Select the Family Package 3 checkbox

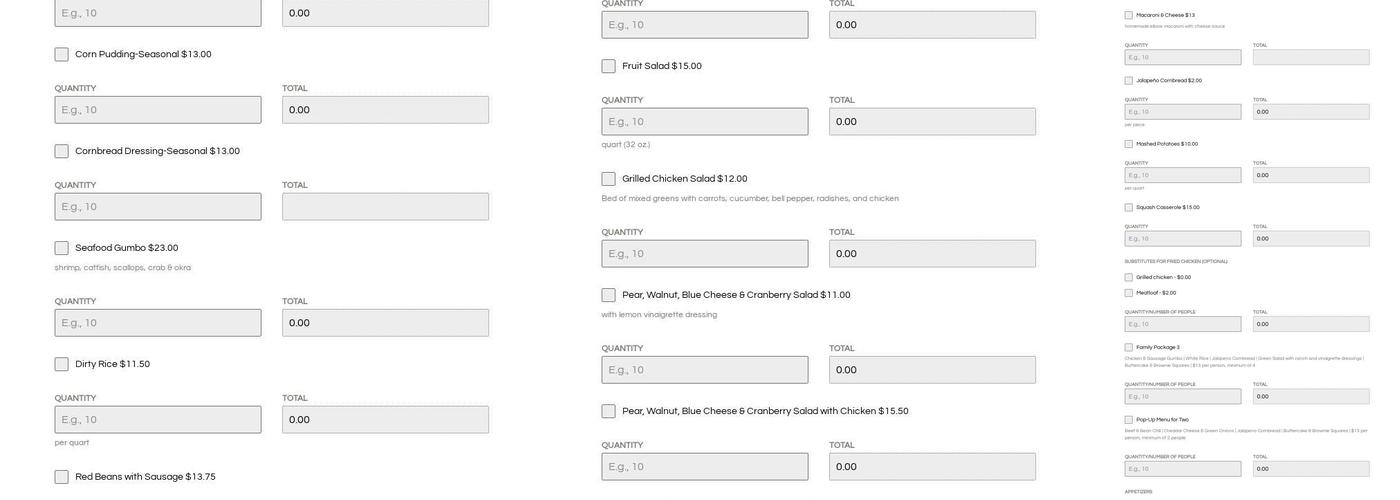tap(1129, 348)
